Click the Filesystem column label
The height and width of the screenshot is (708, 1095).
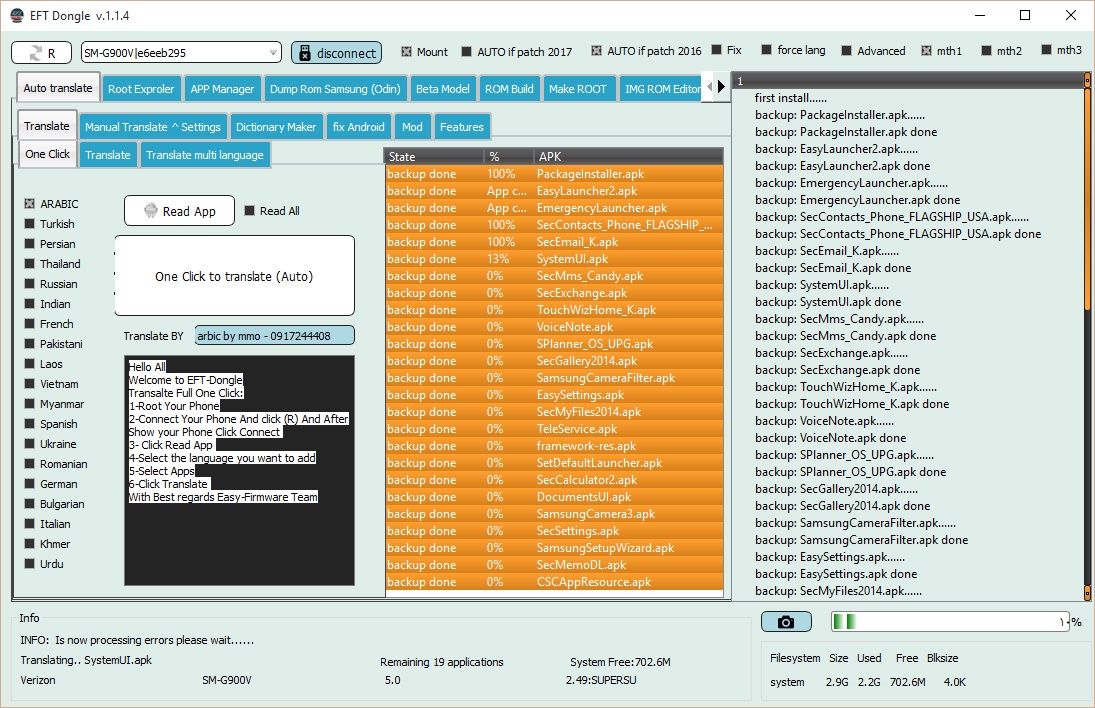pos(795,658)
